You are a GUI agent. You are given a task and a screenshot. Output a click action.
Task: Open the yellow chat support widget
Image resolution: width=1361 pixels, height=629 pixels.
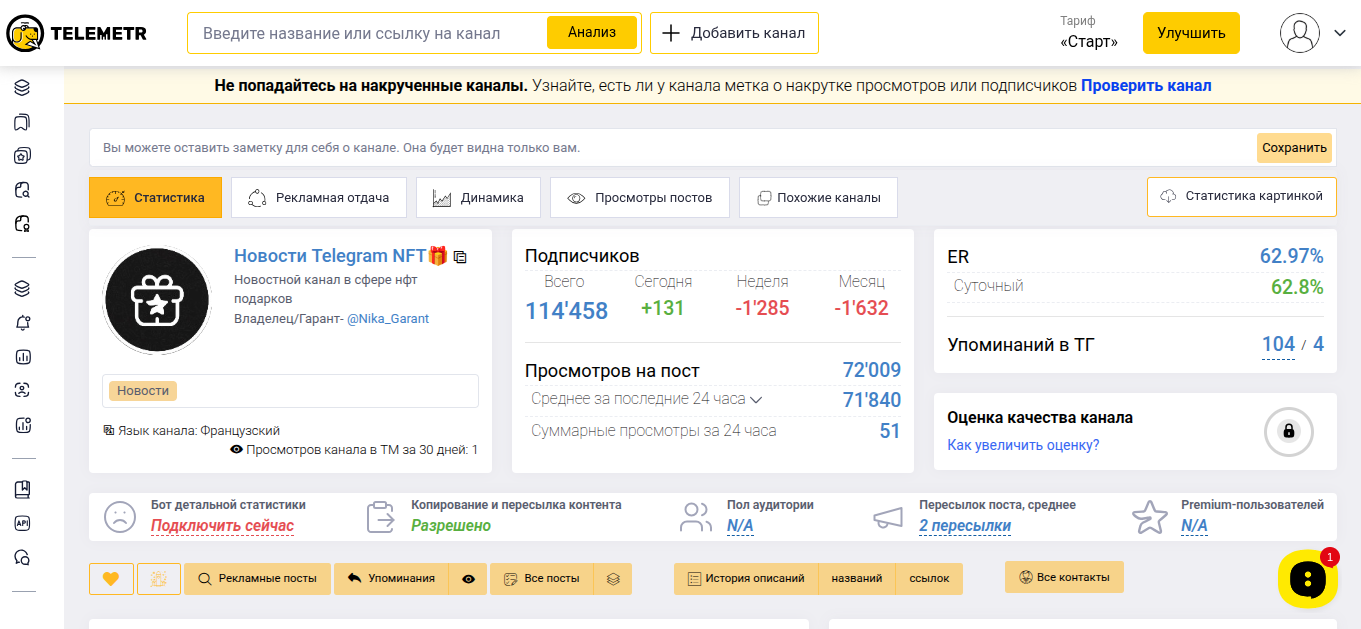pos(1307,579)
